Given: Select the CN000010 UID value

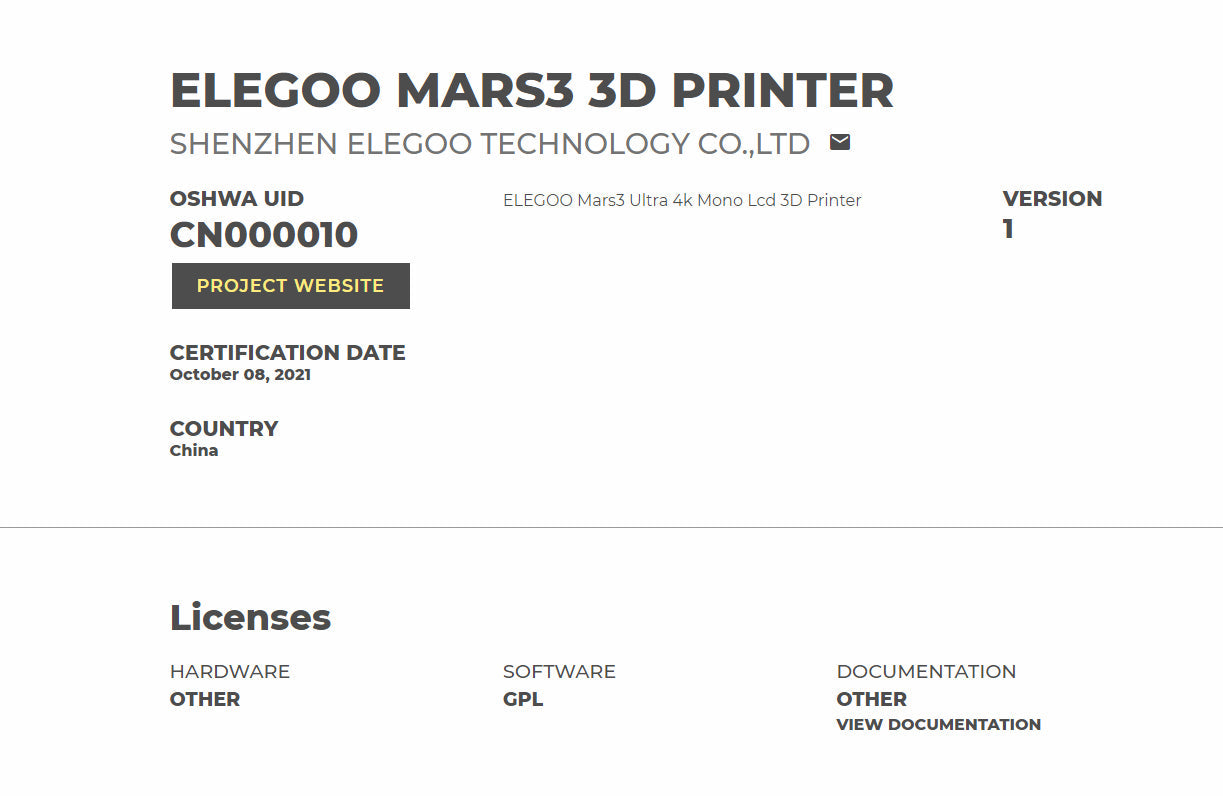Looking at the screenshot, I should pos(264,235).
